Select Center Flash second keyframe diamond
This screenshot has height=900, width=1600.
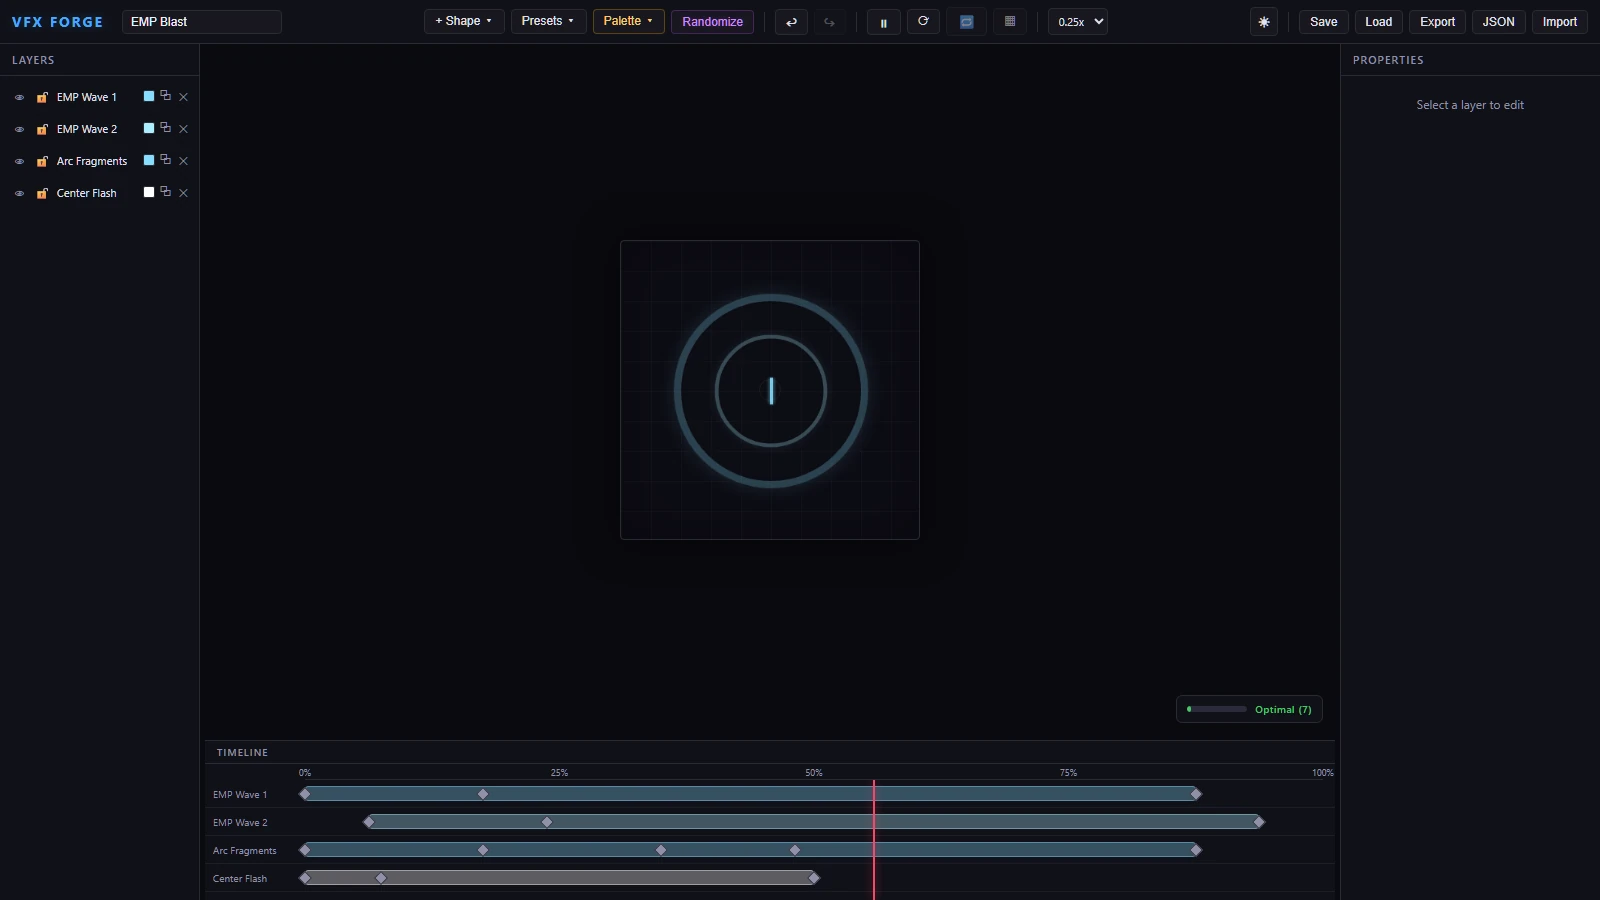pyautogui.click(x=381, y=878)
